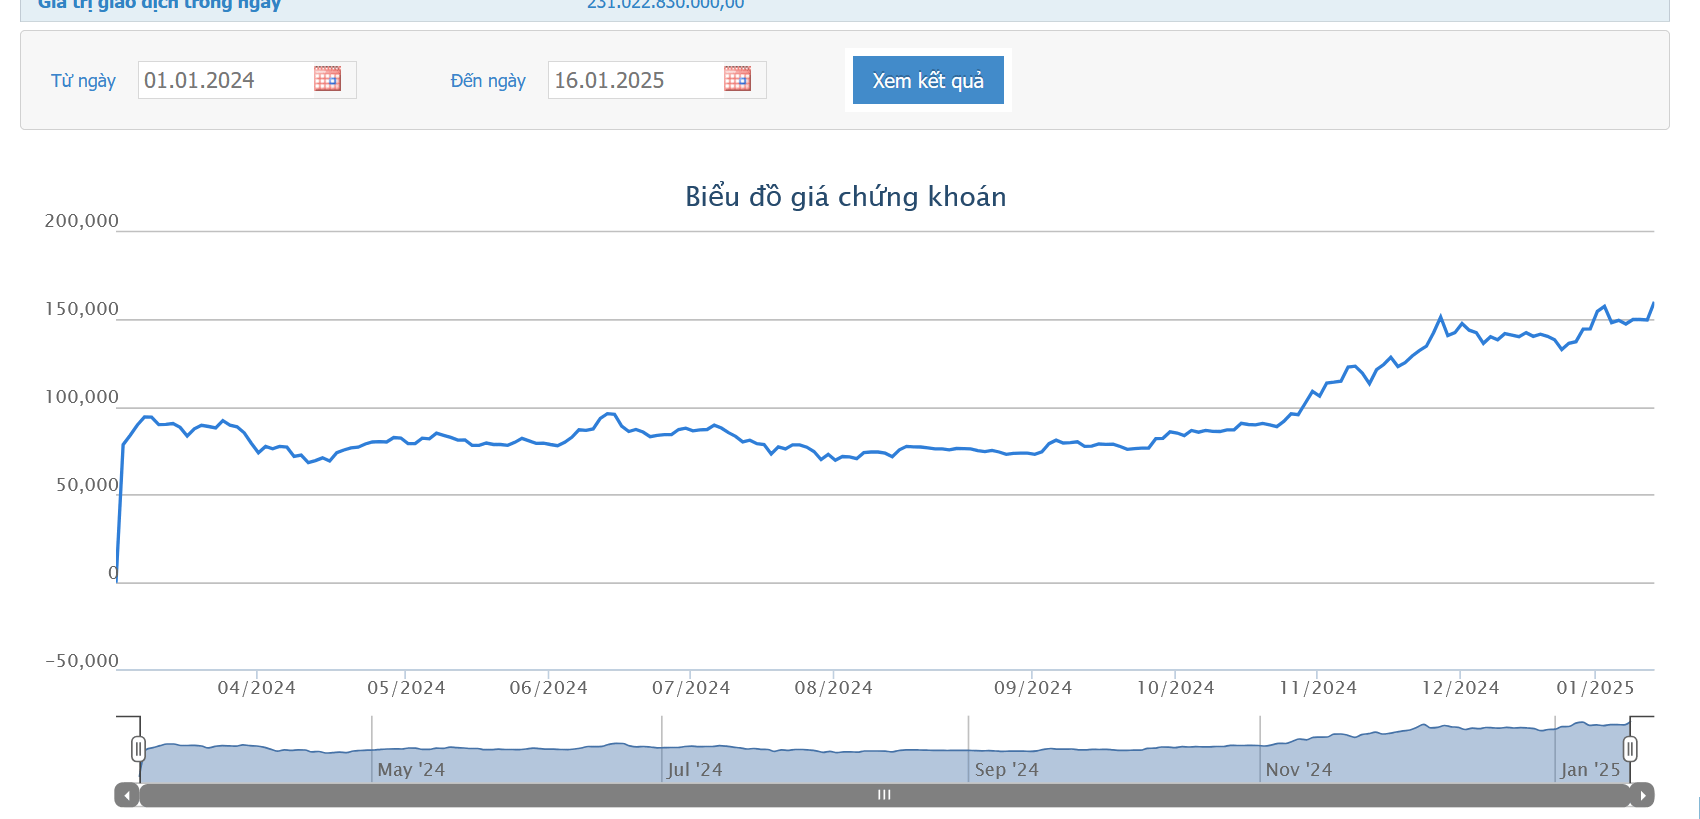Grab the left range handle of the navigator
Image resolution: width=1700 pixels, height=819 pixels.
pyautogui.click(x=138, y=749)
